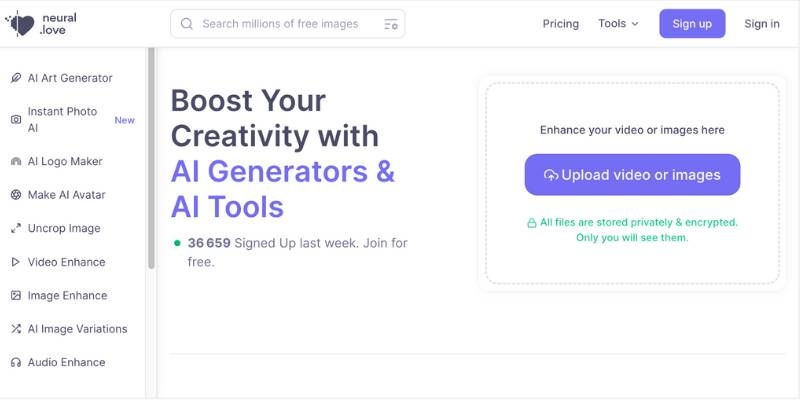
Task: Open the Pricing page
Action: 560,24
